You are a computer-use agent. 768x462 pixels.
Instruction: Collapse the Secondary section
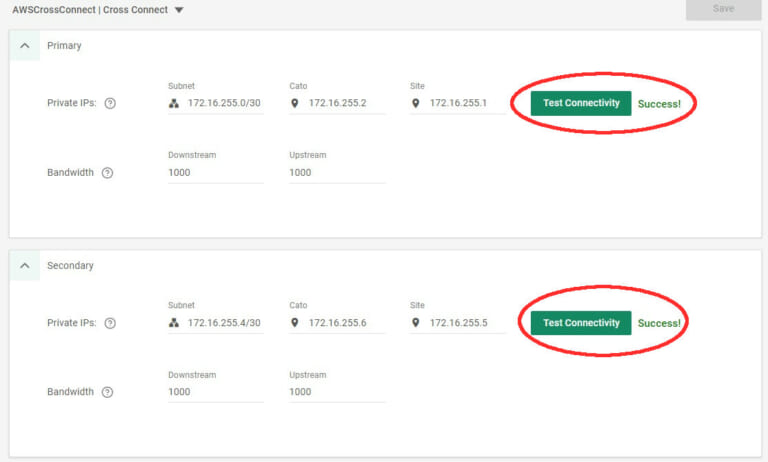pyautogui.click(x=24, y=266)
